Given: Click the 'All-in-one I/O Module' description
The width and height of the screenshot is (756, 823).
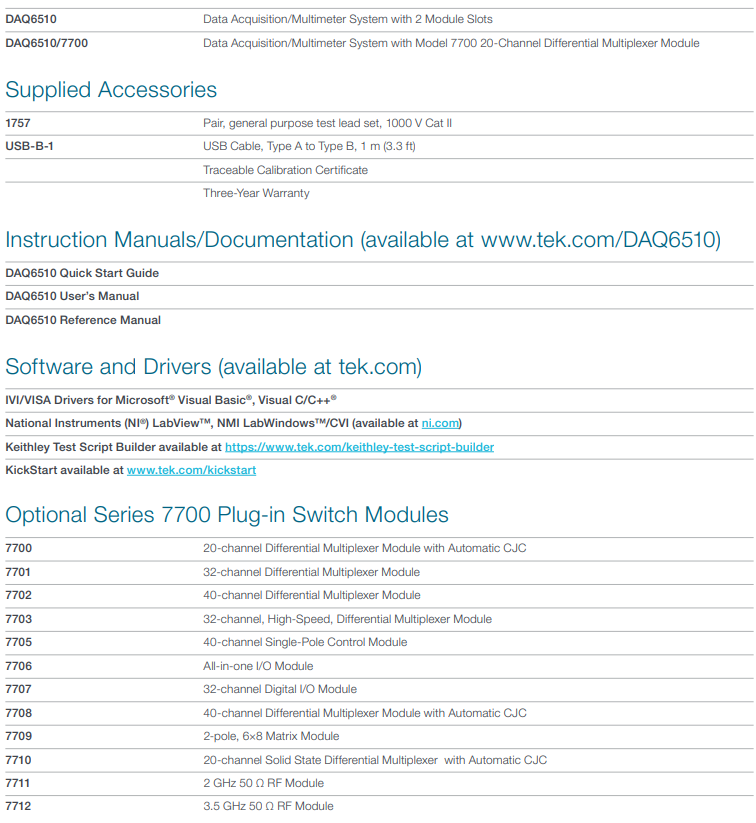Looking at the screenshot, I should 258,666.
